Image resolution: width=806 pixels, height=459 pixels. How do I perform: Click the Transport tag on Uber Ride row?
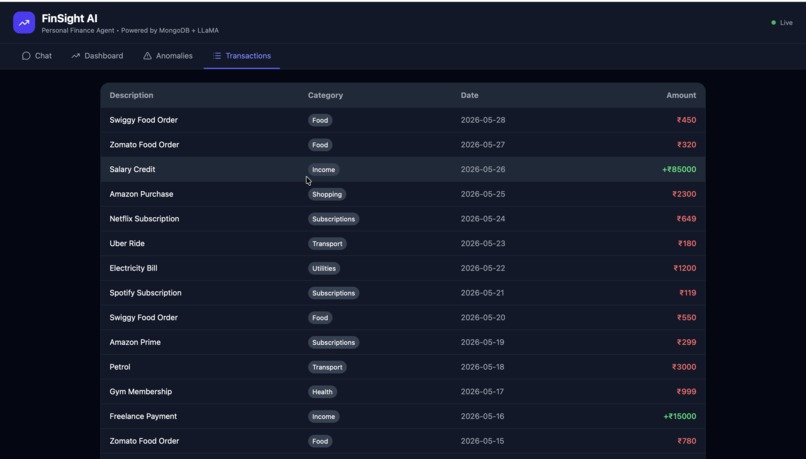coord(327,243)
